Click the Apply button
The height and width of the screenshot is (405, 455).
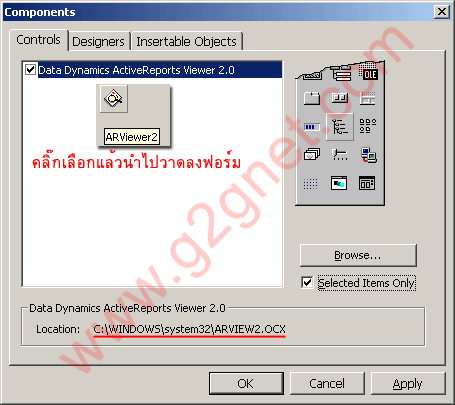pyautogui.click(x=408, y=383)
